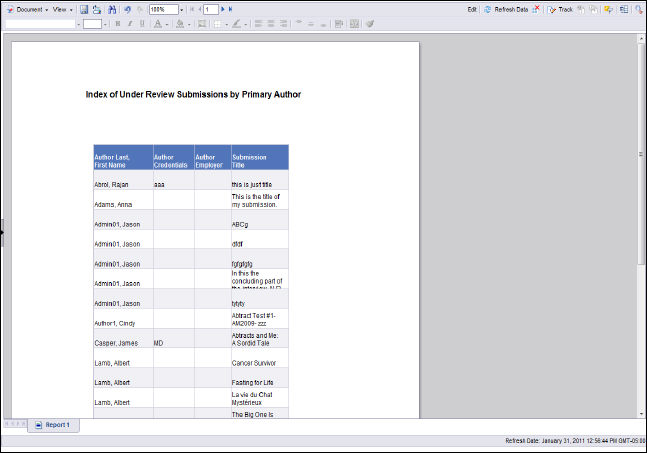This screenshot has height=453, width=647.
Task: Jump to last page arrow
Action: coord(231,8)
